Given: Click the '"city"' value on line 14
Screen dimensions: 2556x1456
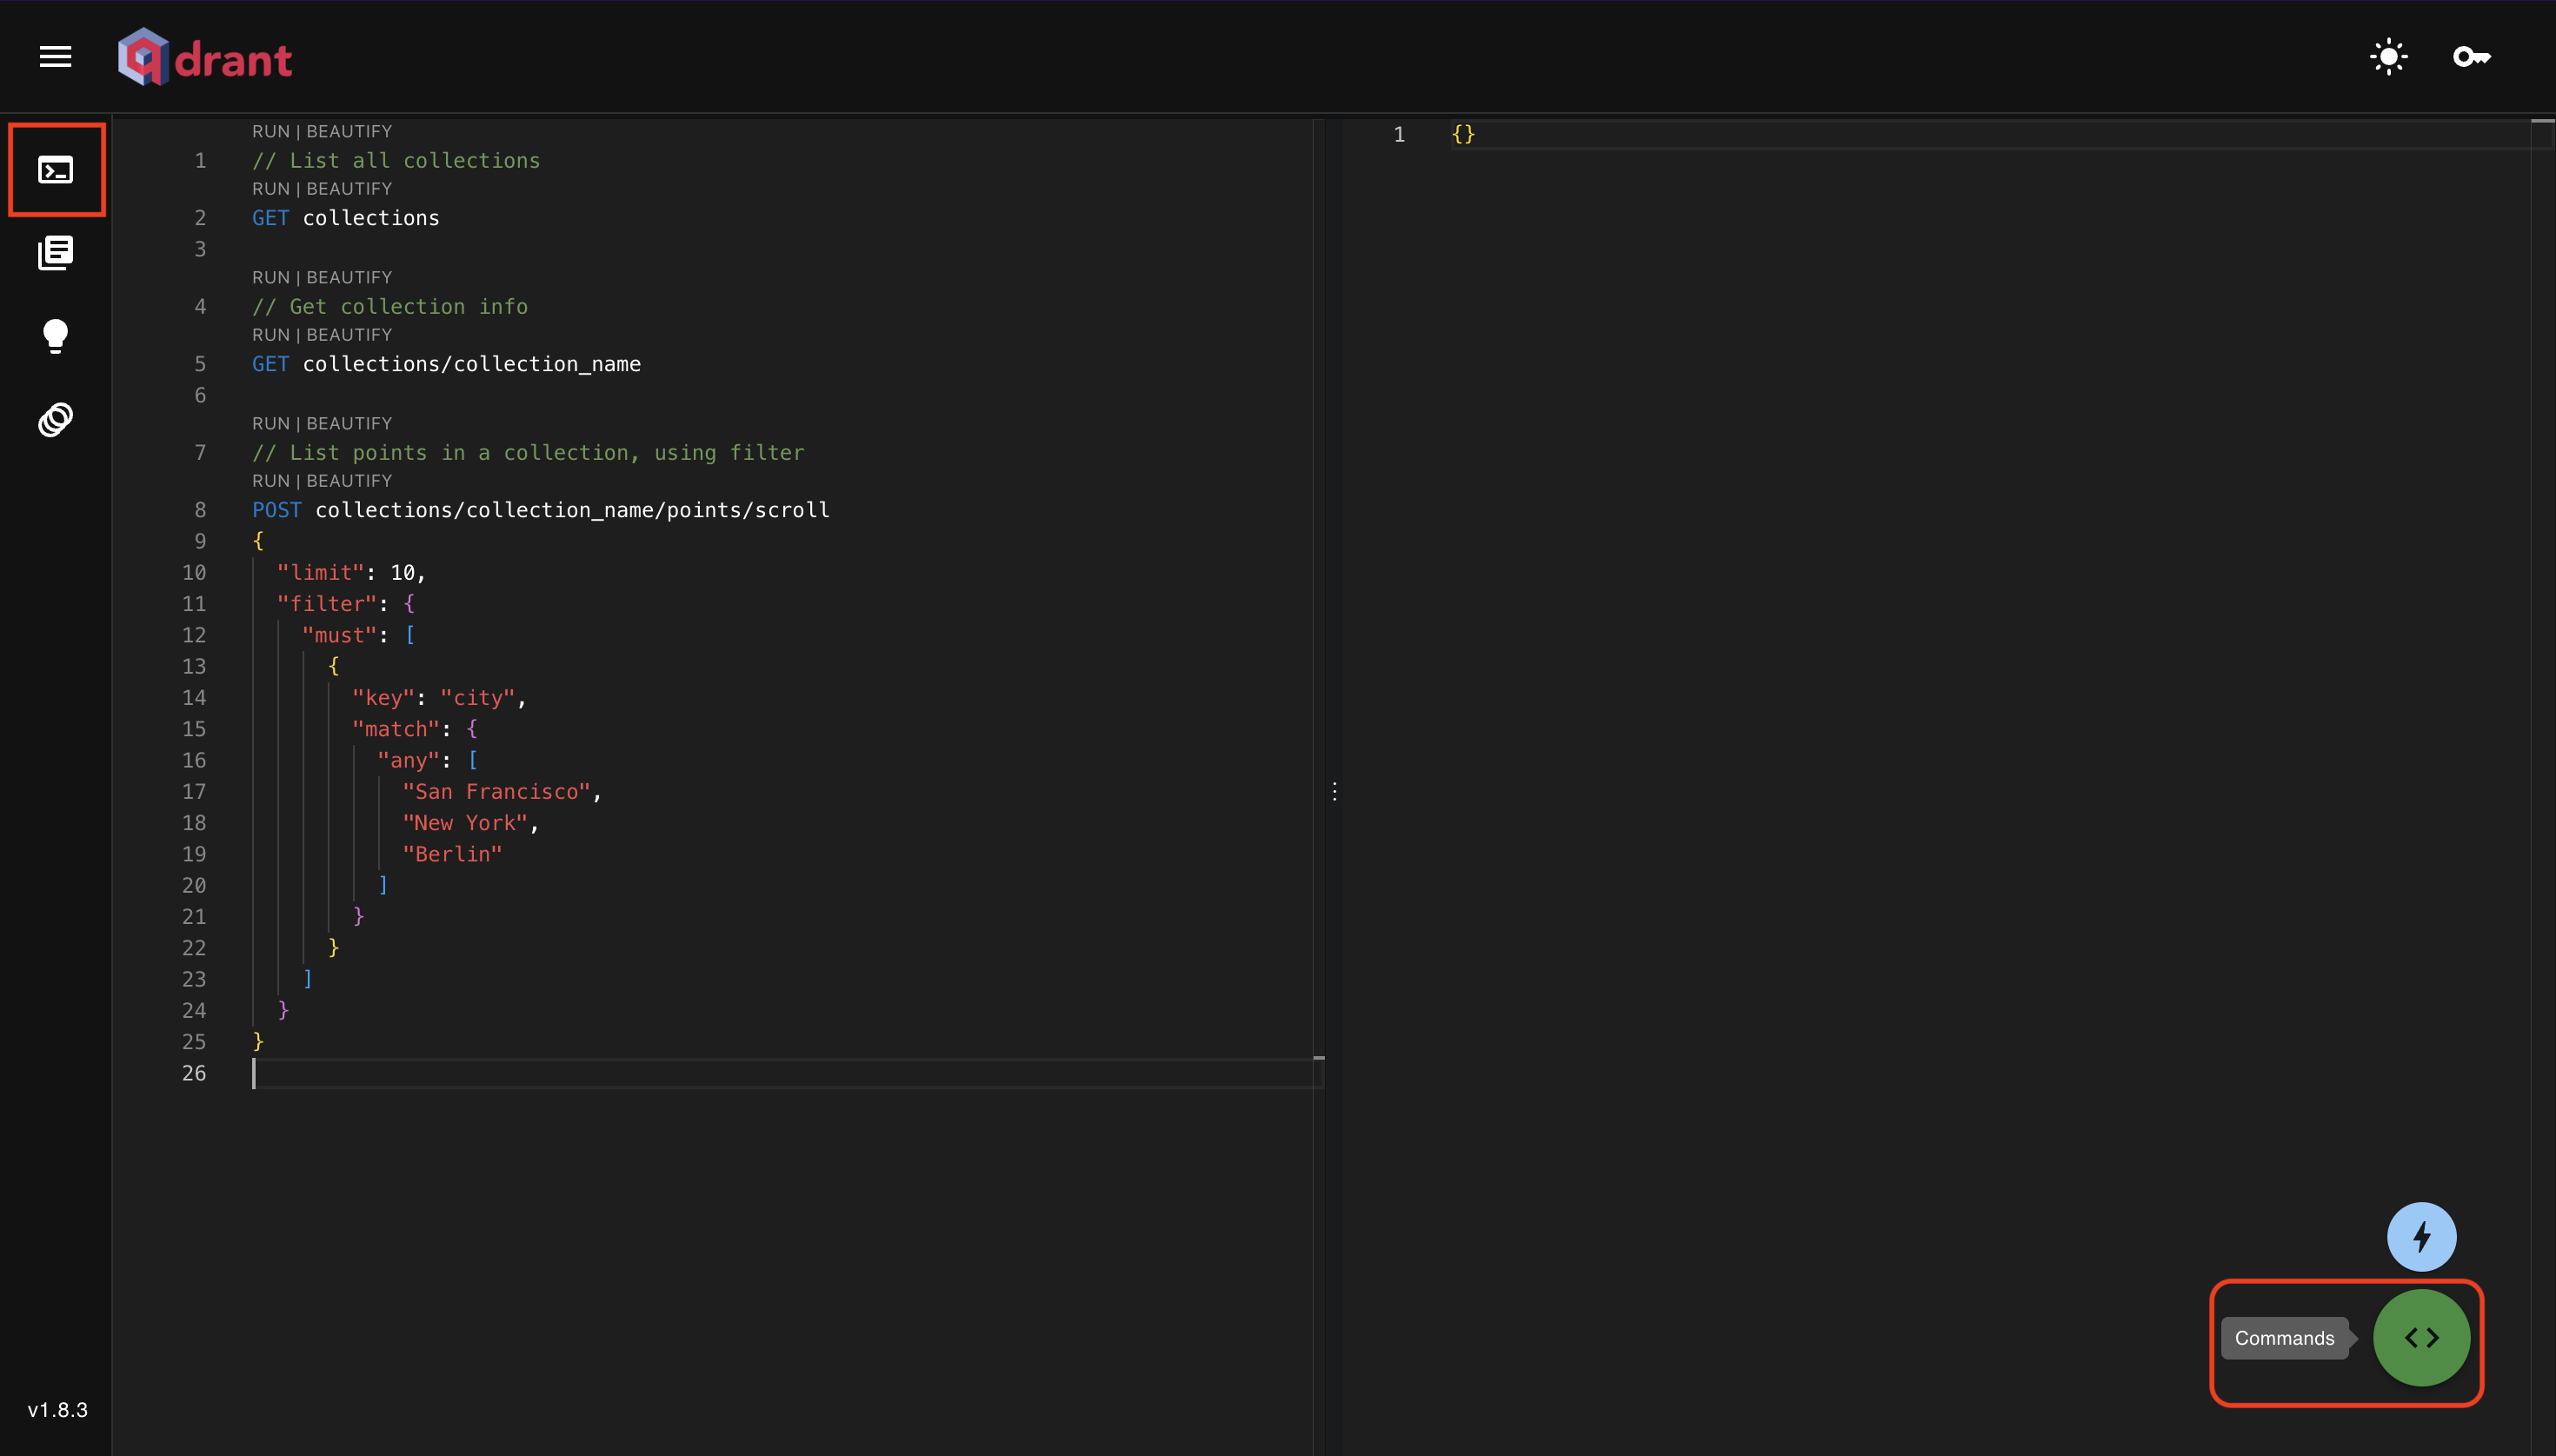Looking at the screenshot, I should point(478,698).
